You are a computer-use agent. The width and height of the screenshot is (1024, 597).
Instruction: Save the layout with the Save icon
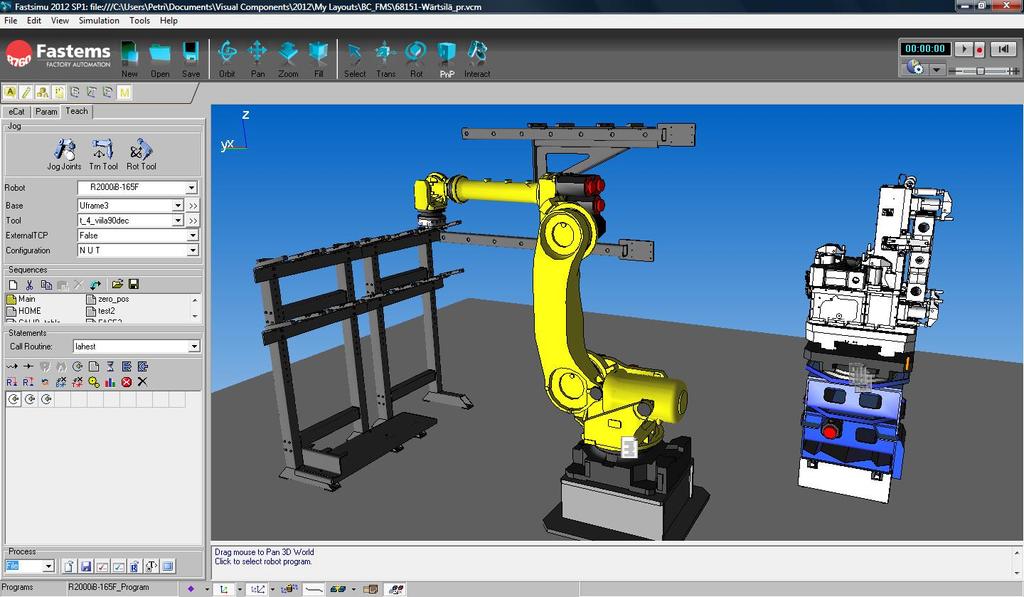pos(191,58)
